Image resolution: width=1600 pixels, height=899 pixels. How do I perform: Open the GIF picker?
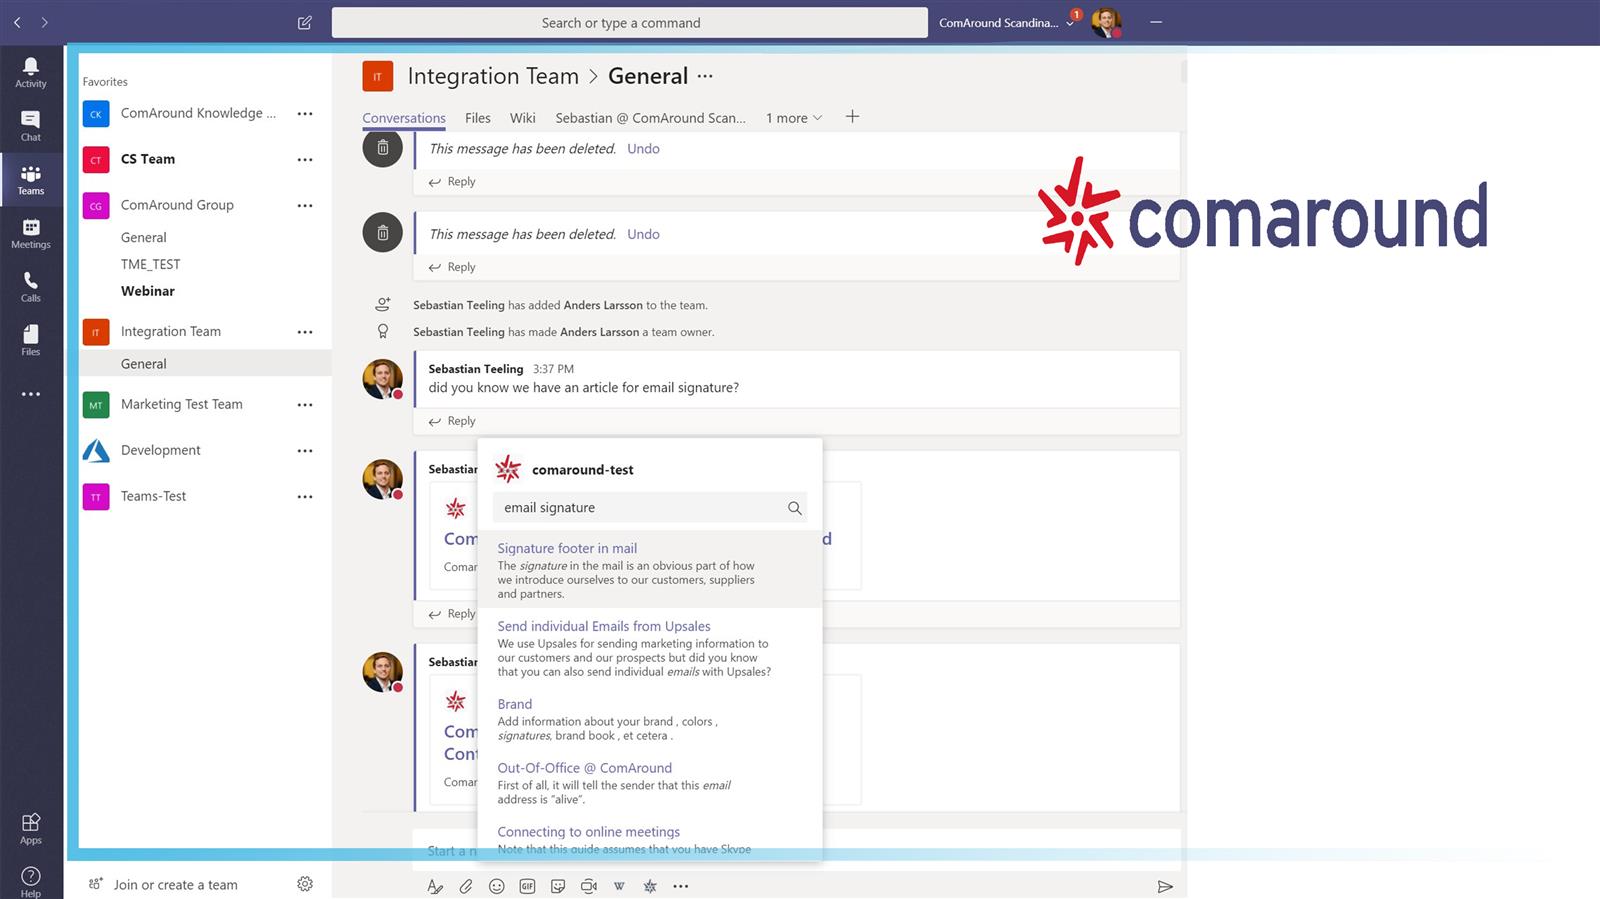(x=527, y=886)
